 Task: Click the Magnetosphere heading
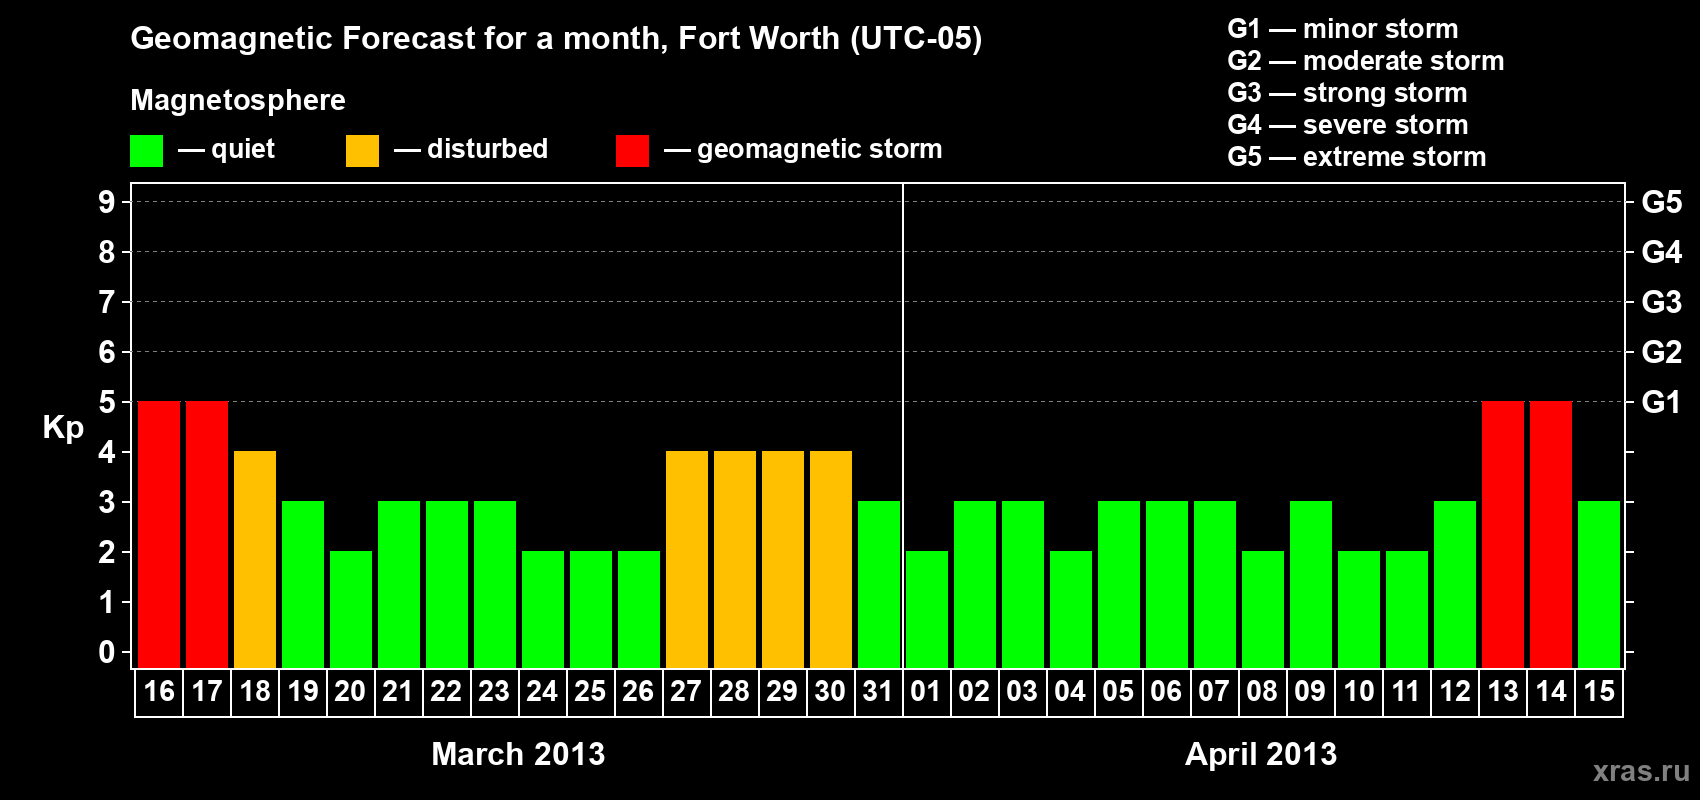click(238, 101)
